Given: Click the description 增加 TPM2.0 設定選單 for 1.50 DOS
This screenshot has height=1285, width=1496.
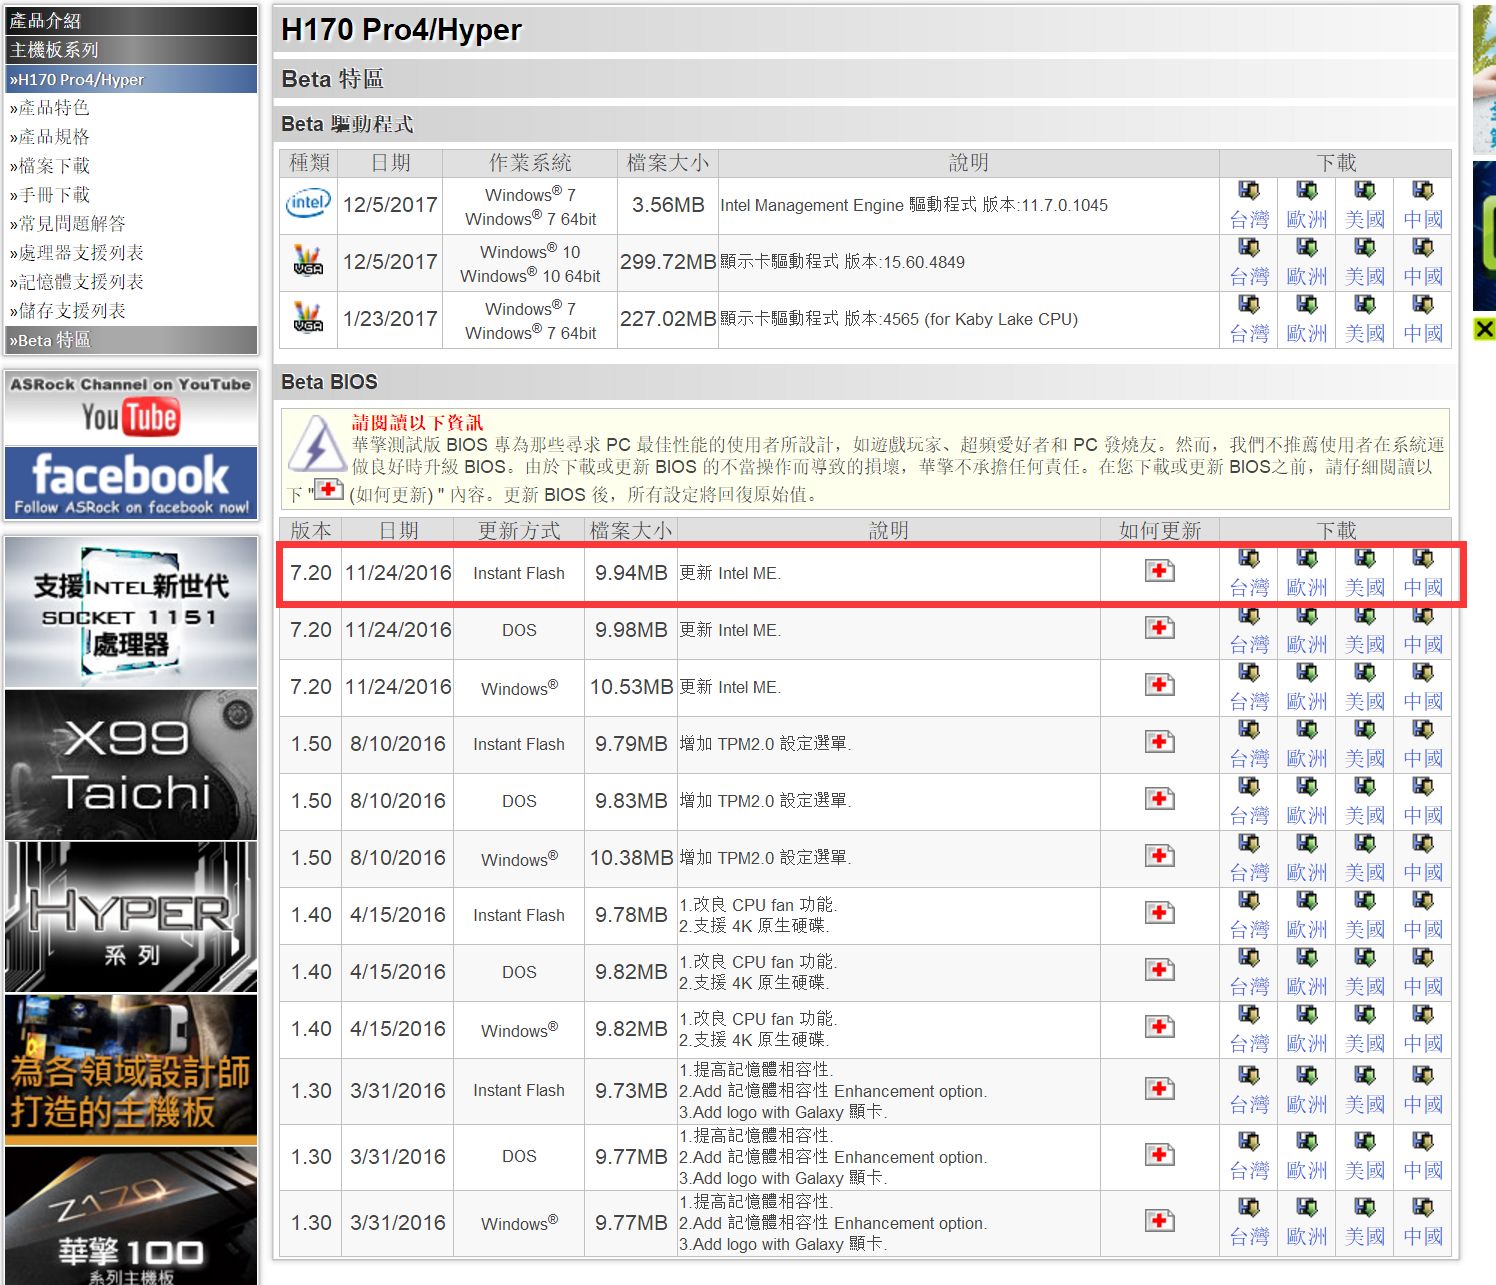Looking at the screenshot, I should pyautogui.click(x=765, y=800).
